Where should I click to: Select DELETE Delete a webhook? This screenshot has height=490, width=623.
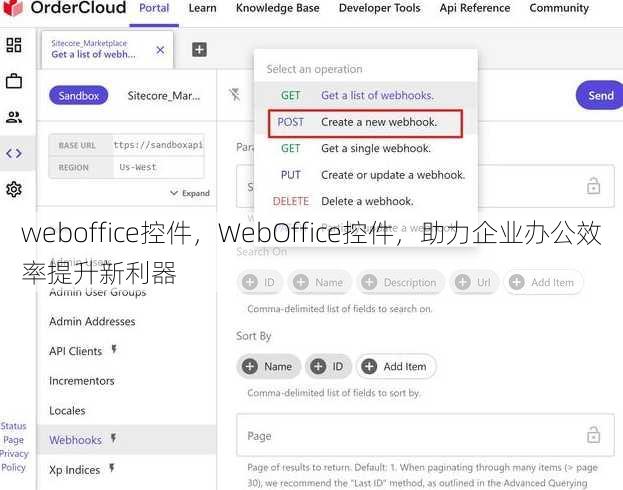[x=366, y=201]
